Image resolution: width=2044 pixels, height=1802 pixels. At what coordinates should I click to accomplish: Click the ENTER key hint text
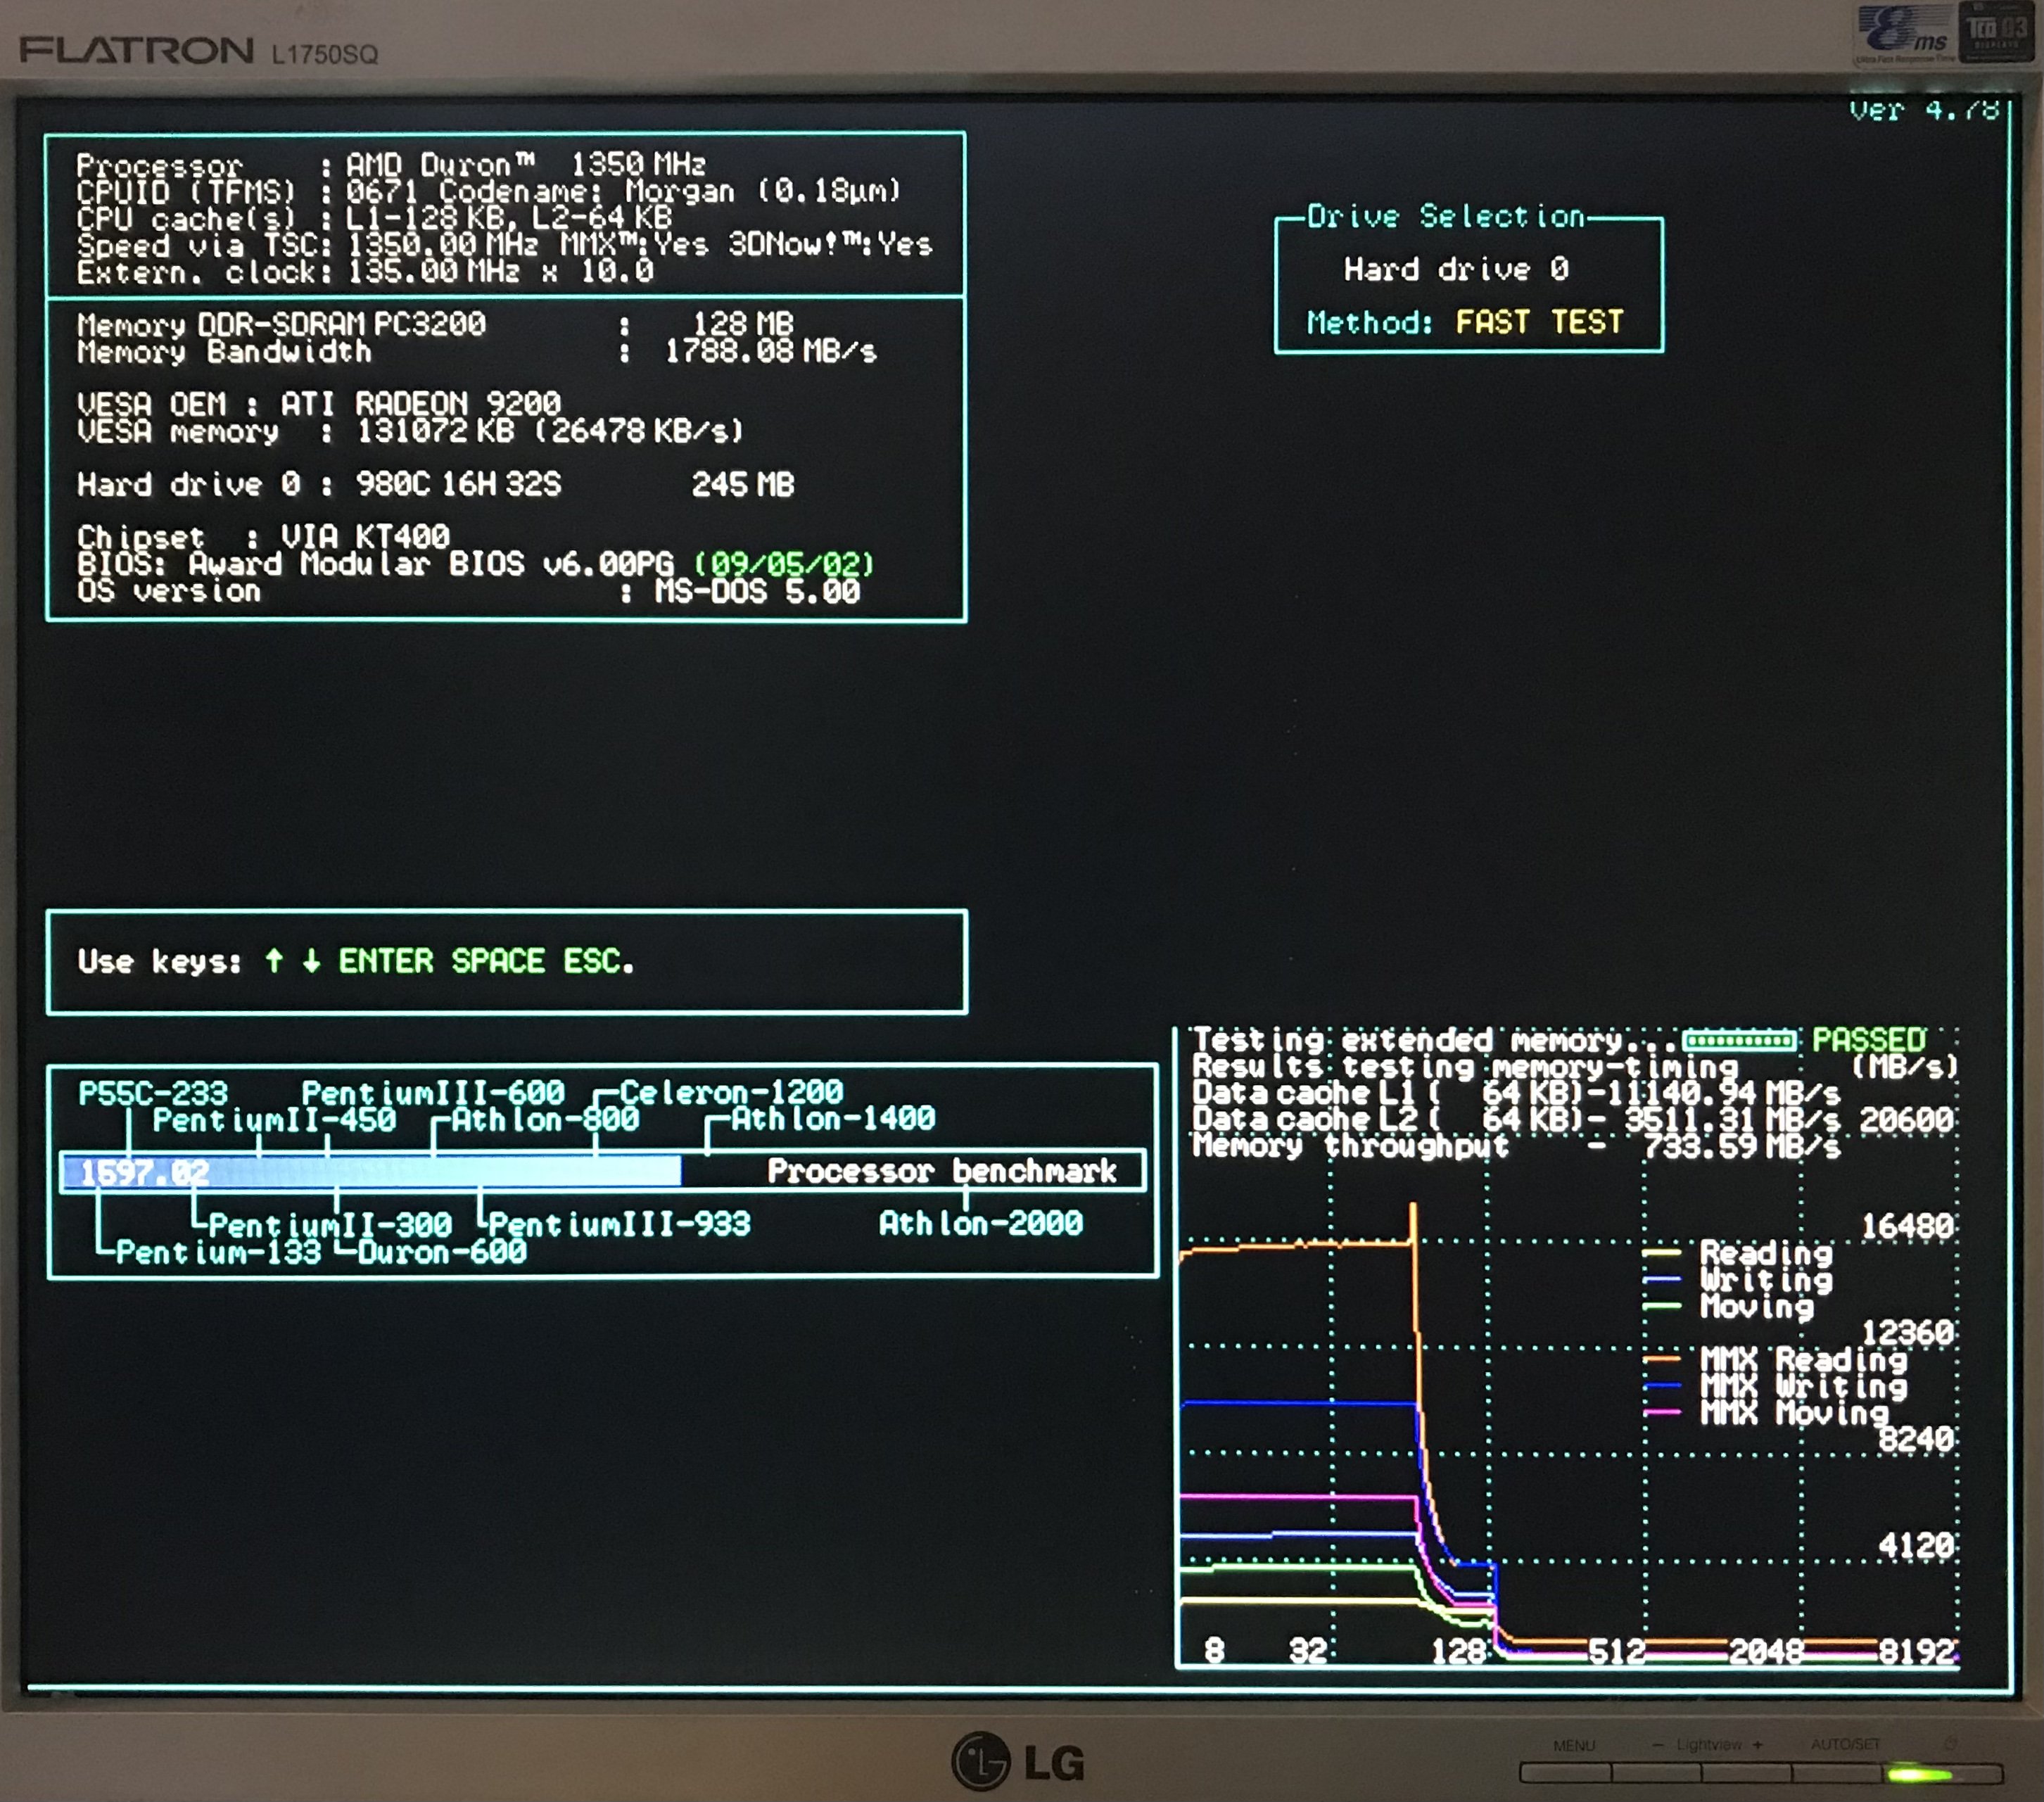click(x=385, y=961)
